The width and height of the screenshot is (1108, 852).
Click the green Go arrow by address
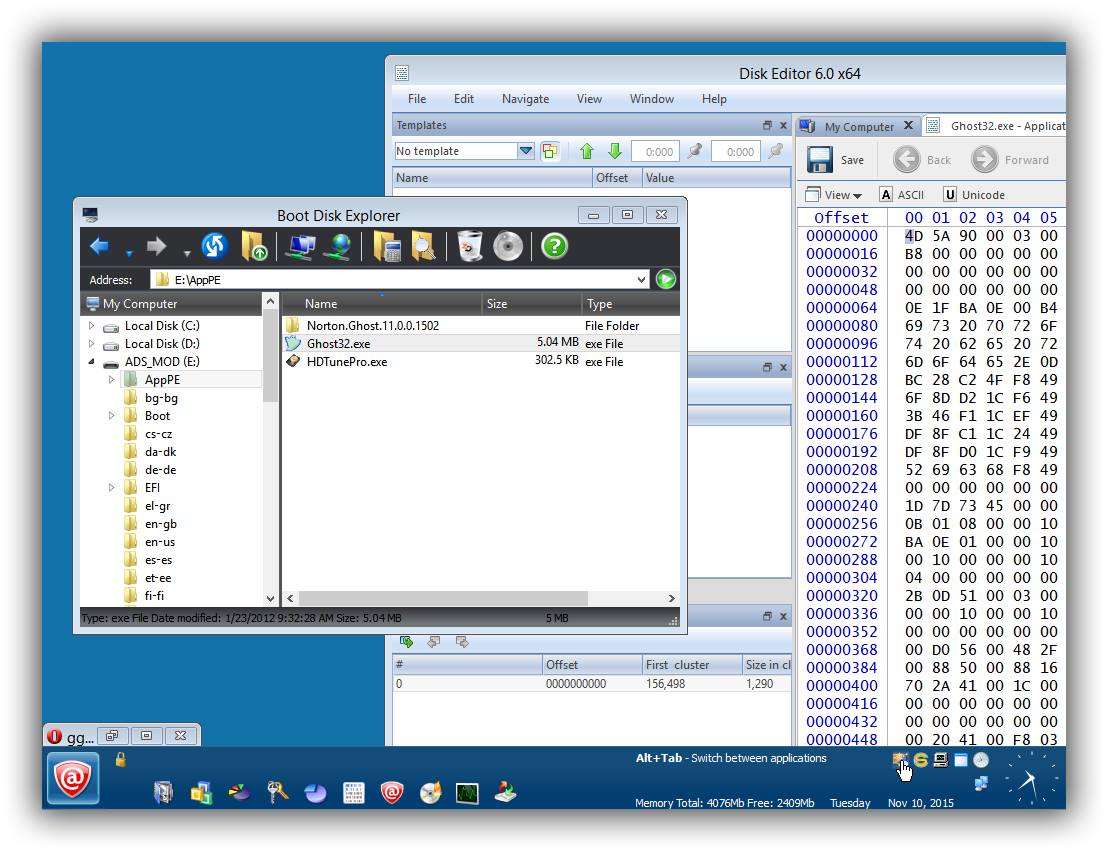[666, 279]
